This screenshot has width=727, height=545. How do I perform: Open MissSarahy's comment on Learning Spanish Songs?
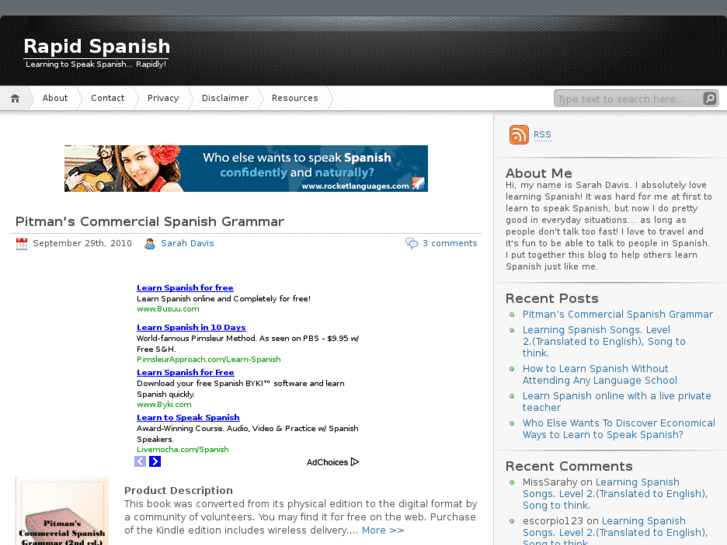pyautogui.click(x=615, y=494)
